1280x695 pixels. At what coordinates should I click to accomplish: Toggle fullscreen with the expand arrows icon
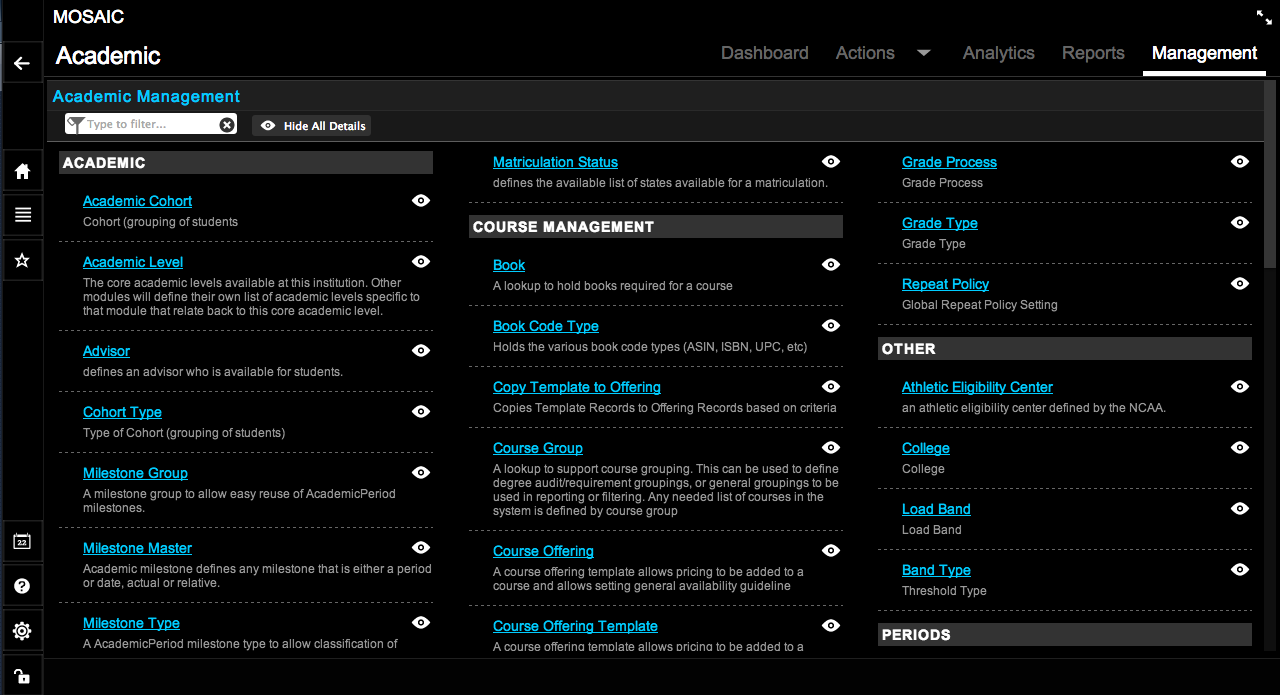(x=1264, y=17)
